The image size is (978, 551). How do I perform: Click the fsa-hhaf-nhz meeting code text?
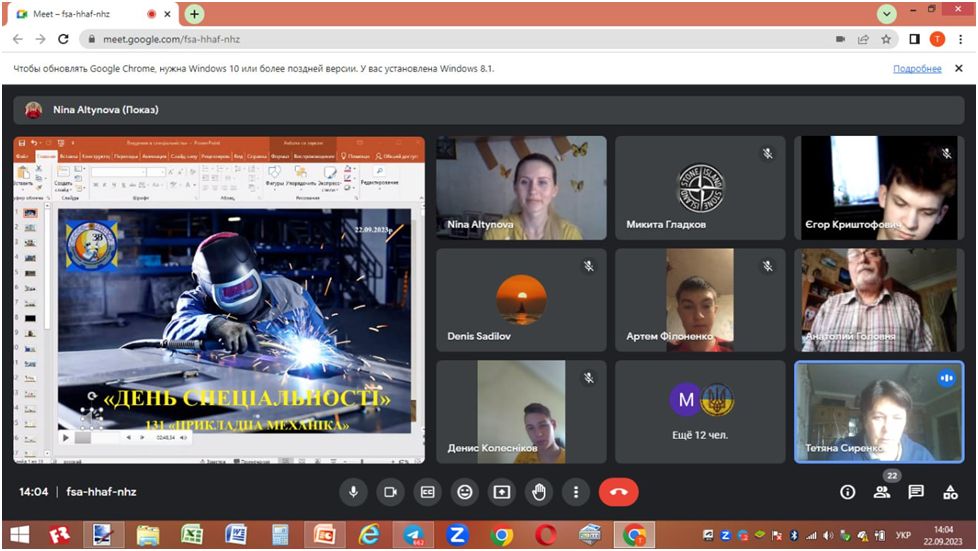tap(101, 492)
